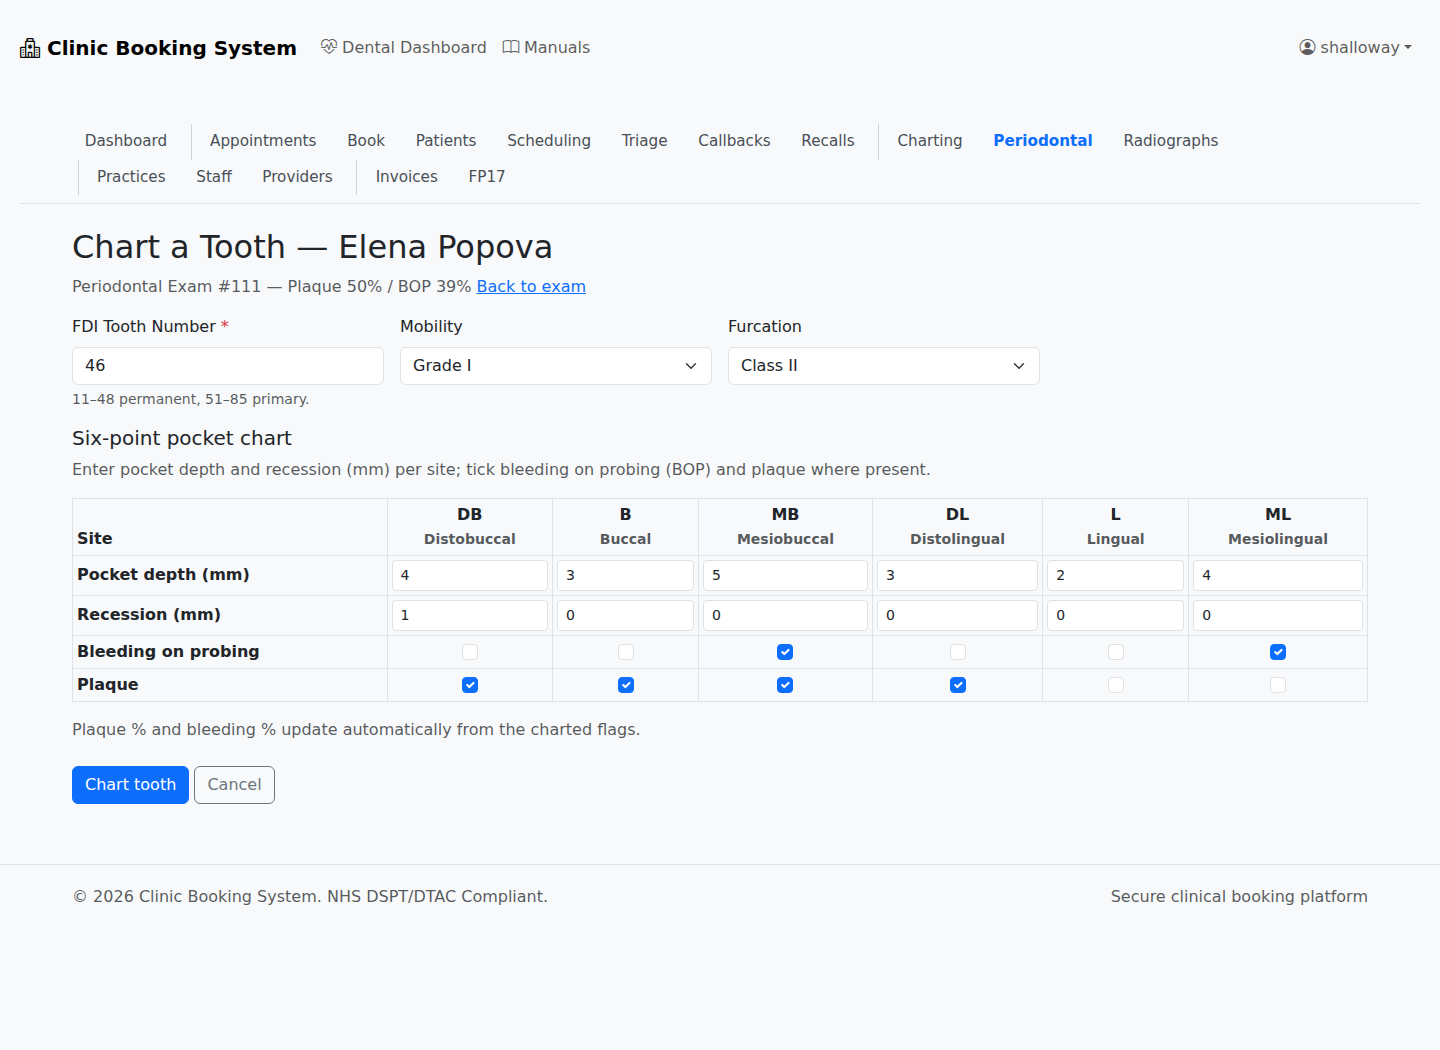Image resolution: width=1440 pixels, height=1050 pixels.
Task: Click the clinic building logo icon
Action: pyautogui.click(x=30, y=48)
